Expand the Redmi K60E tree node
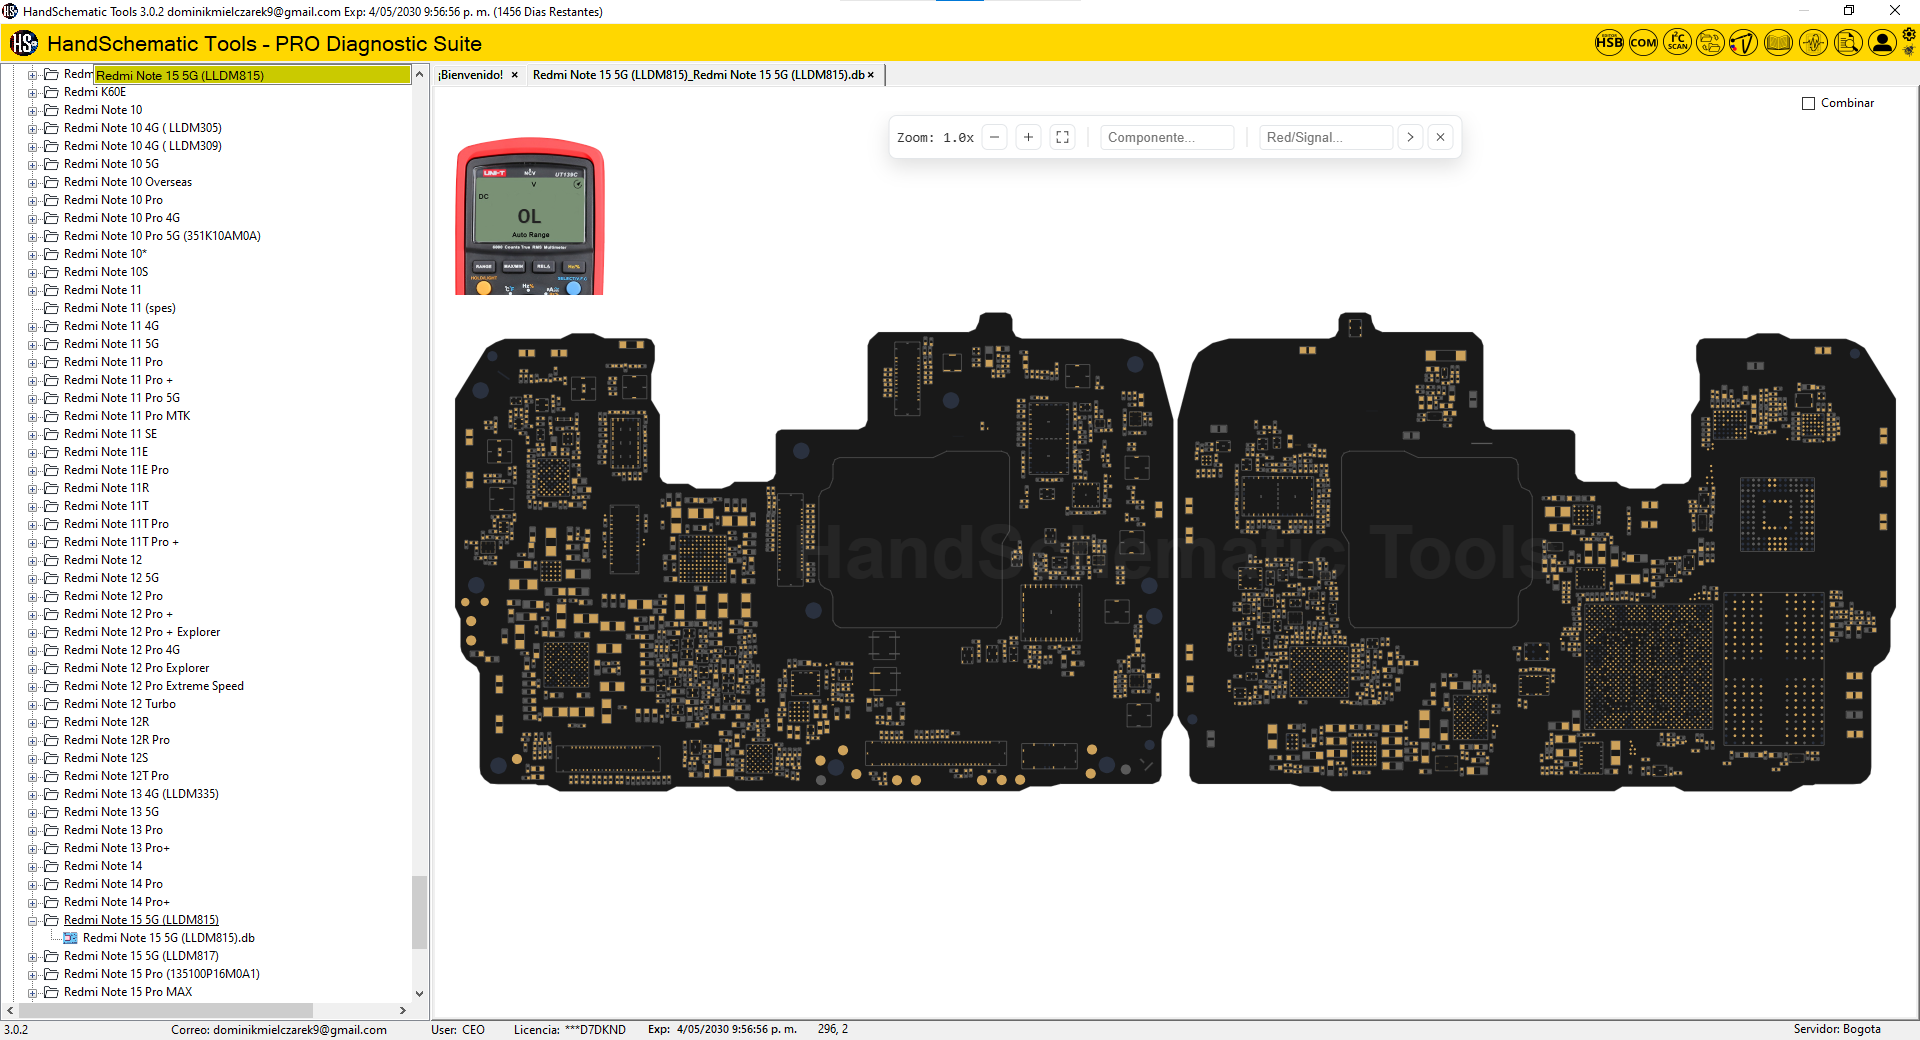Image resolution: width=1920 pixels, height=1040 pixels. [x=32, y=92]
